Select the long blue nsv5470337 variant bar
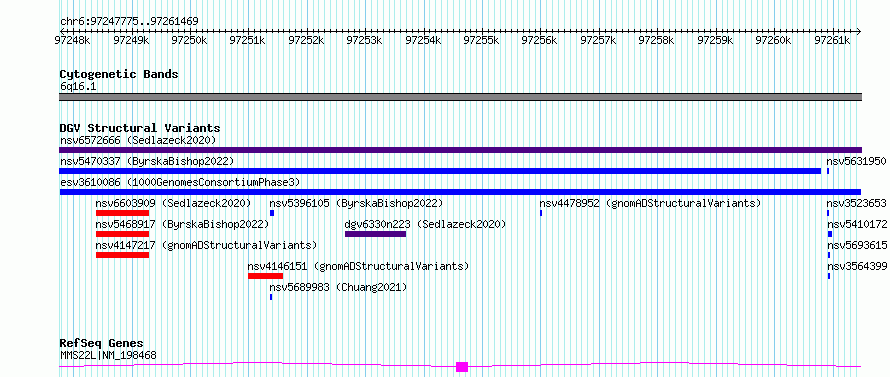Image resolution: width=890 pixels, height=377 pixels. 440,171
